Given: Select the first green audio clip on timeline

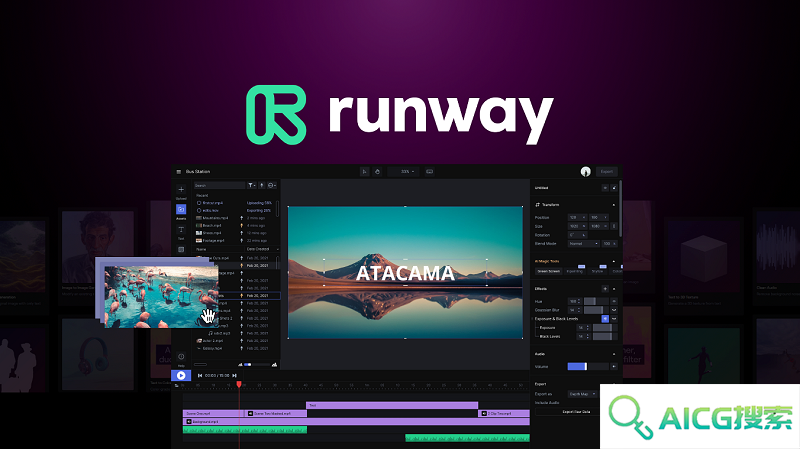Looking at the screenshot, I should click(x=245, y=430).
